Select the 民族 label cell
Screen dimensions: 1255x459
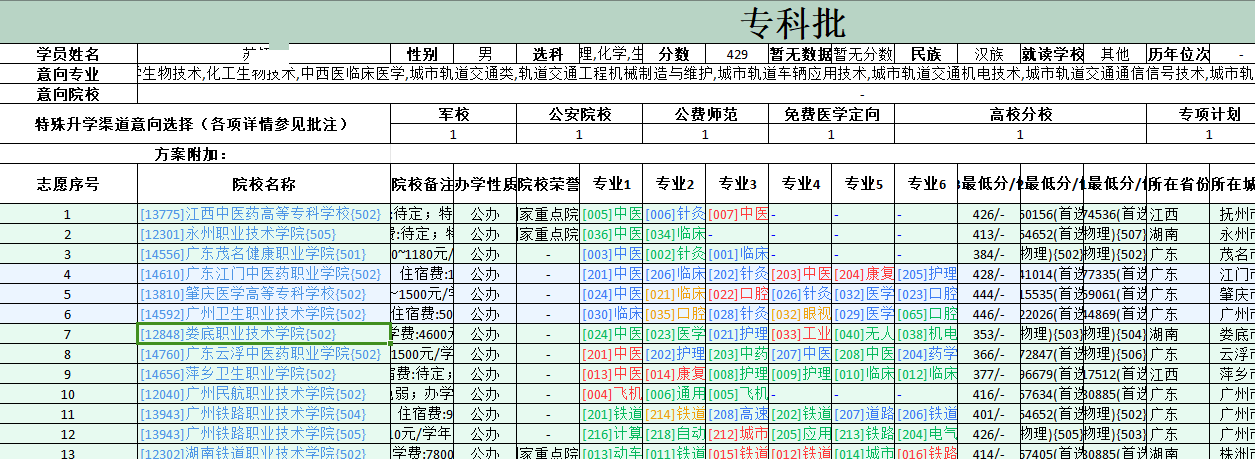coord(926,54)
